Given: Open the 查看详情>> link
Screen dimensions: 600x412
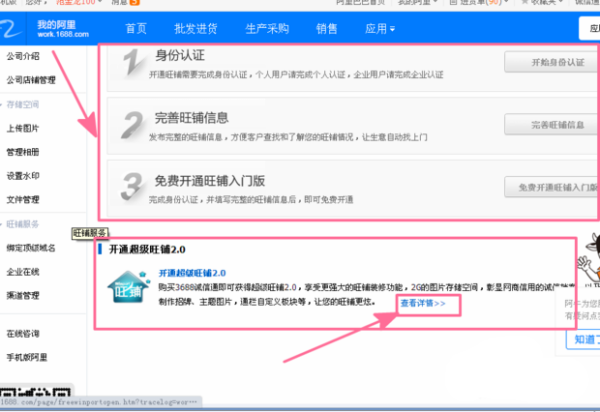Looking at the screenshot, I should tap(423, 303).
